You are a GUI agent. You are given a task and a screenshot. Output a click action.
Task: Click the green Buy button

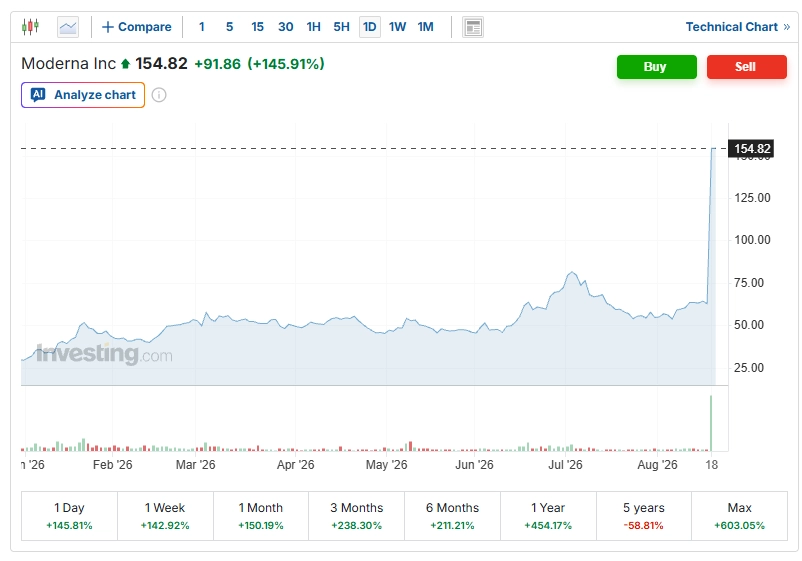click(657, 67)
